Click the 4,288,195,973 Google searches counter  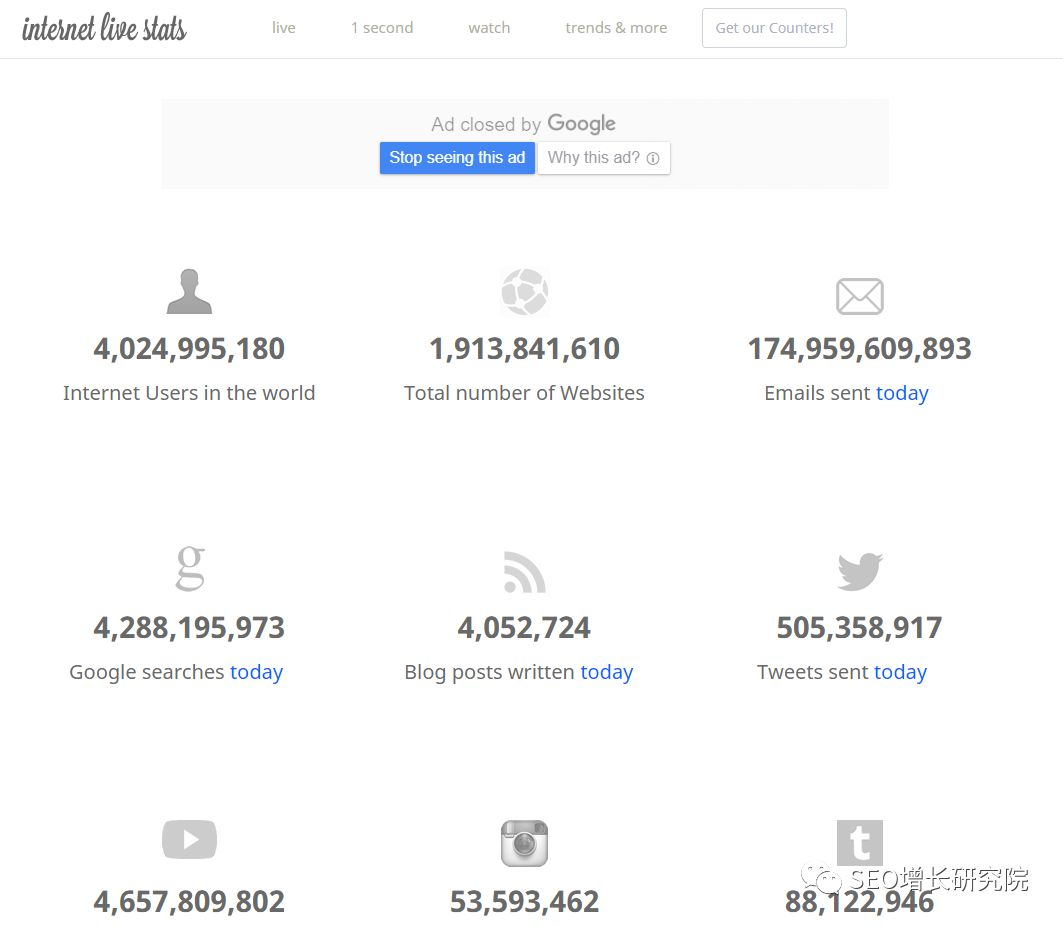[x=189, y=628]
